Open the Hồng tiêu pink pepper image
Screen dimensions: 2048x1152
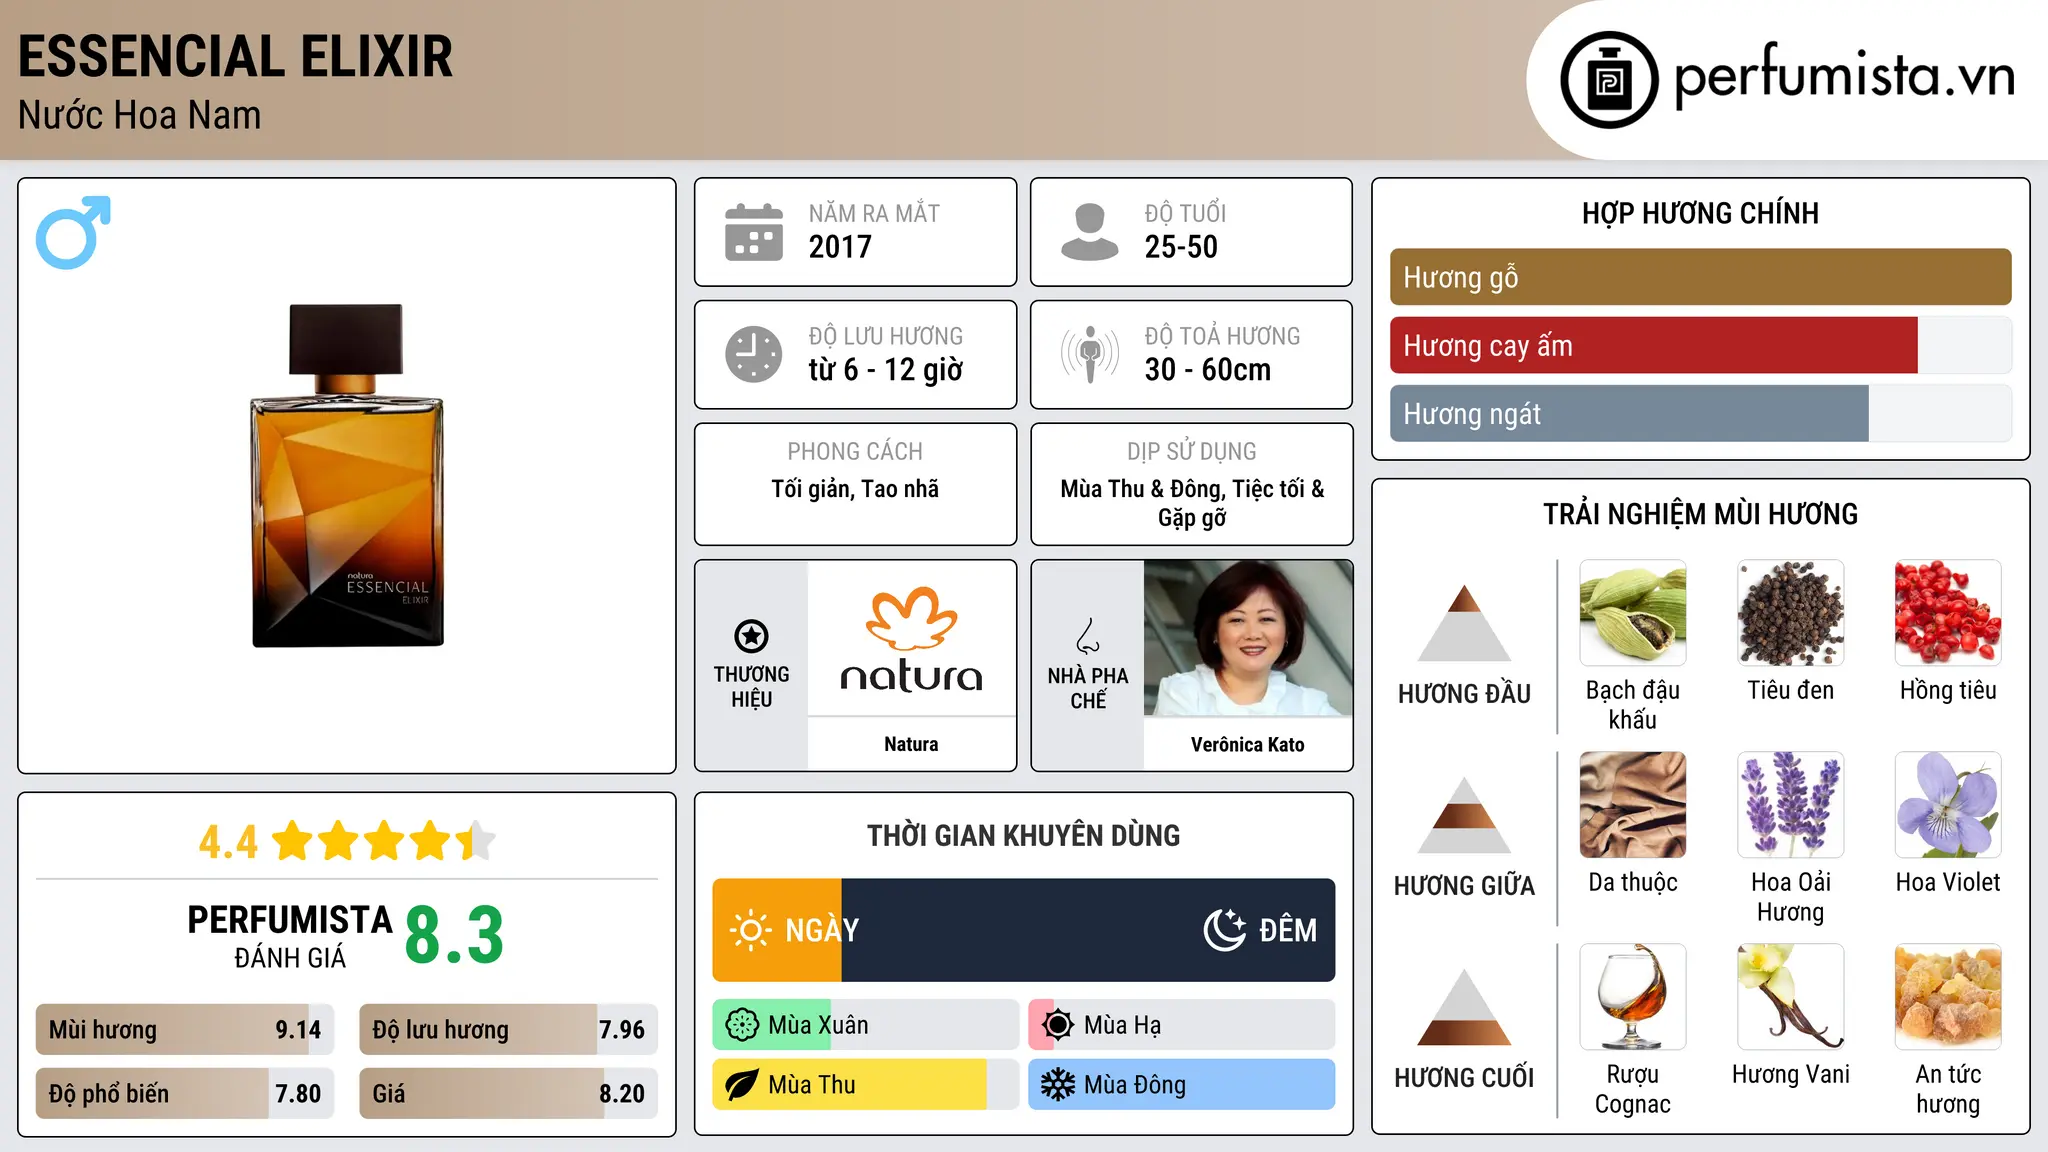(1948, 613)
